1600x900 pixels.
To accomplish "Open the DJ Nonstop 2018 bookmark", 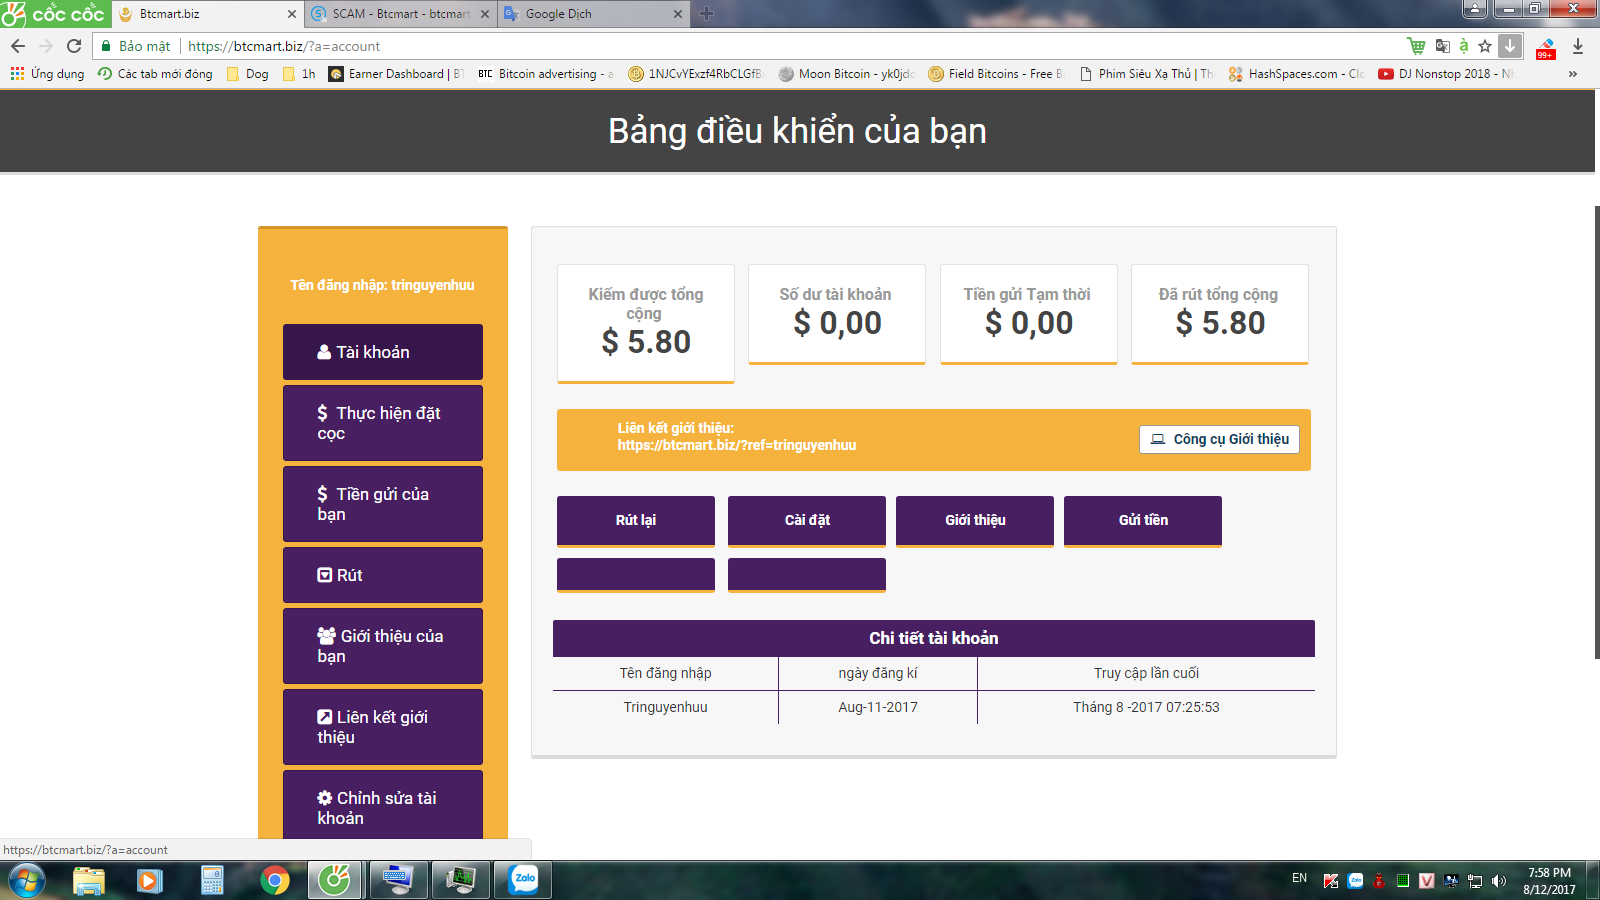I will pyautogui.click(x=1446, y=74).
